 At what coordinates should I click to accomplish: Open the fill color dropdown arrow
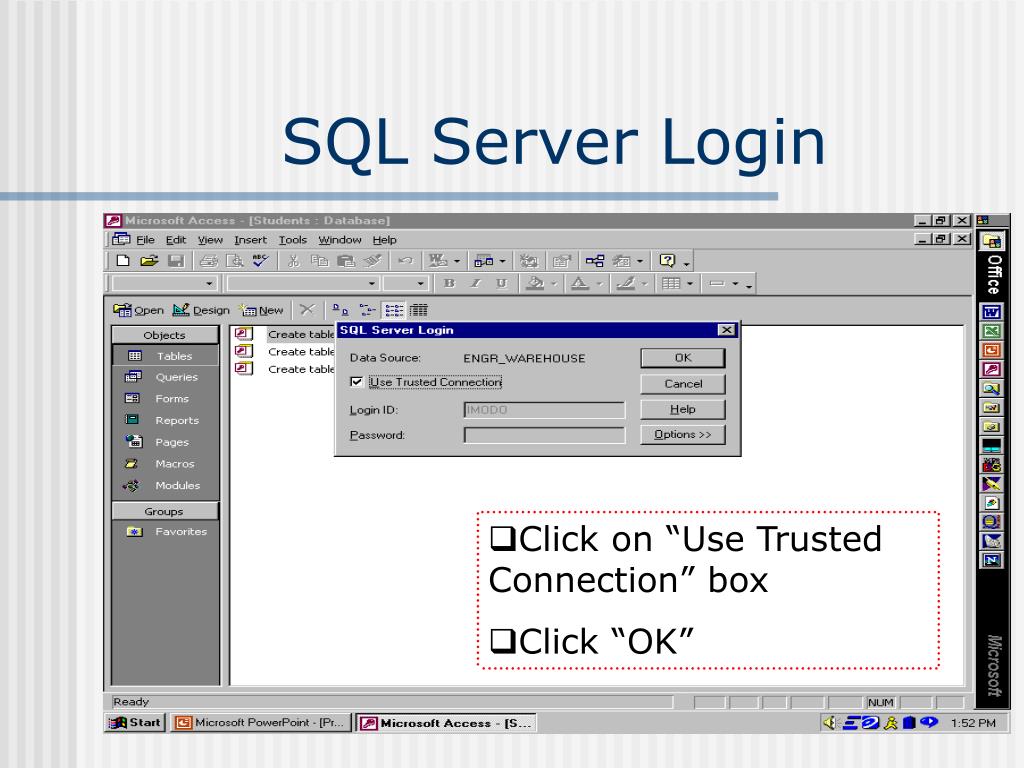555,284
